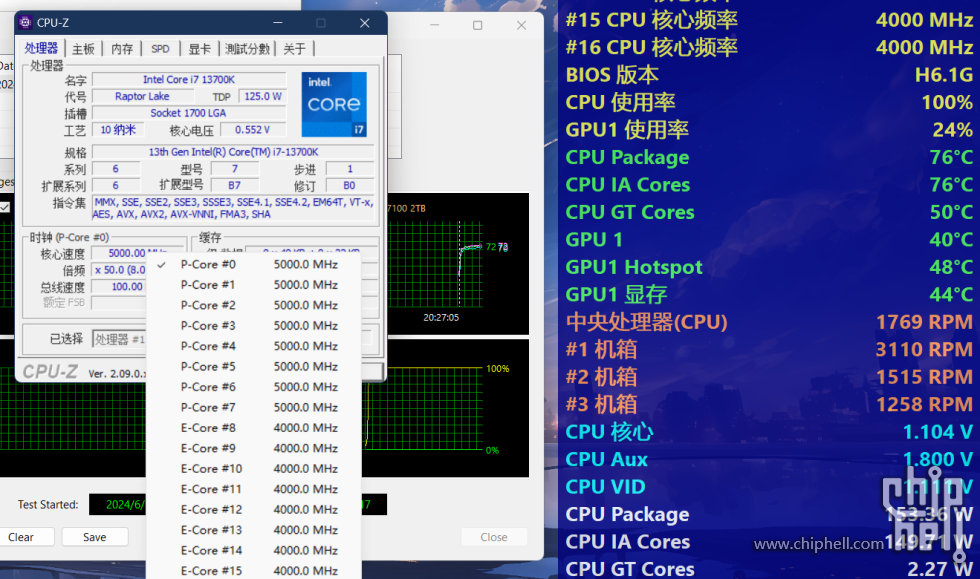Click the 'CPU GT Cores' 50°C row
This screenshot has height=579, width=980.
(x=769, y=212)
